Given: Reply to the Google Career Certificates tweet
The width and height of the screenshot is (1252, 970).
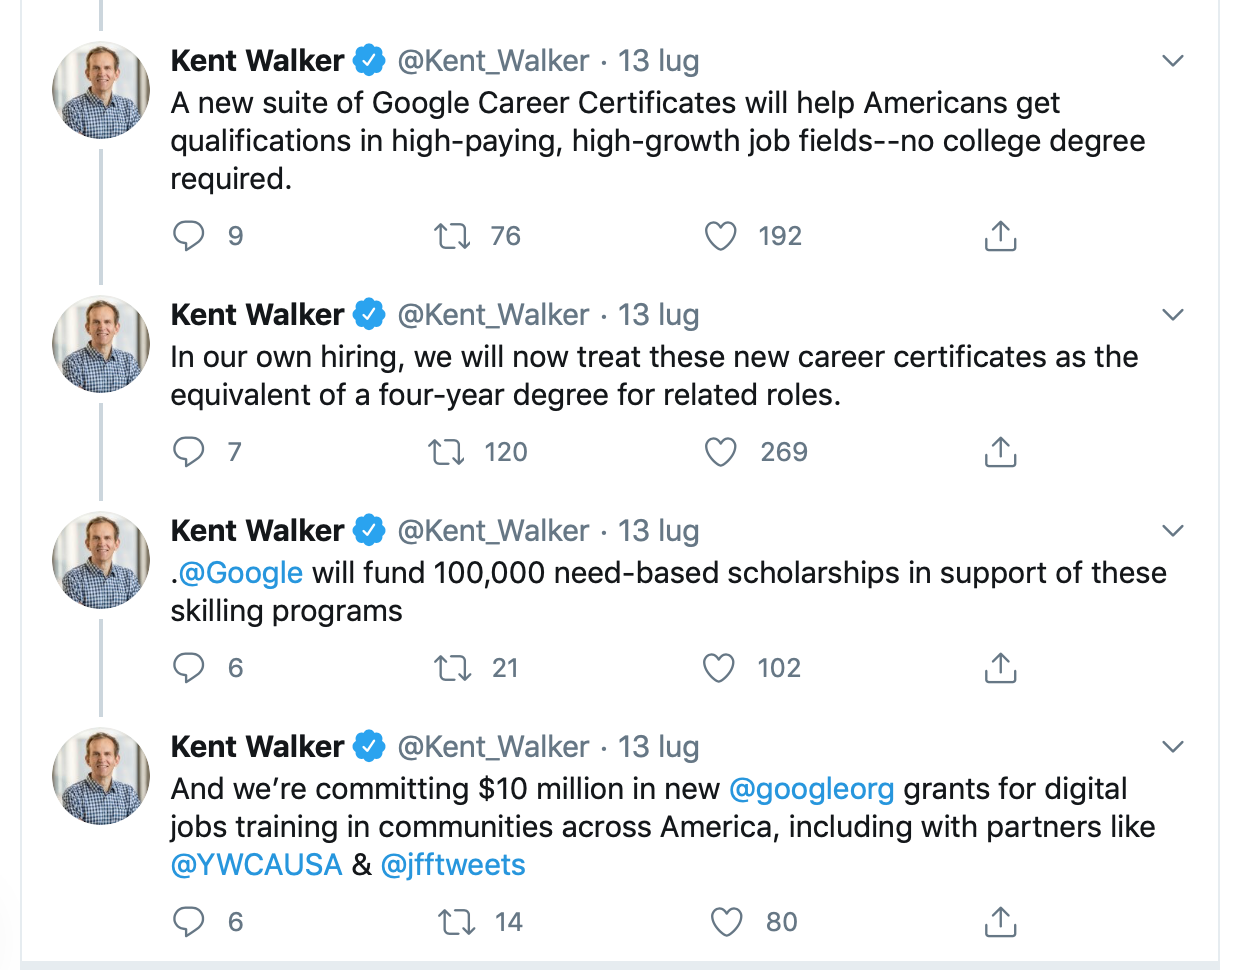Looking at the screenshot, I should tap(189, 236).
